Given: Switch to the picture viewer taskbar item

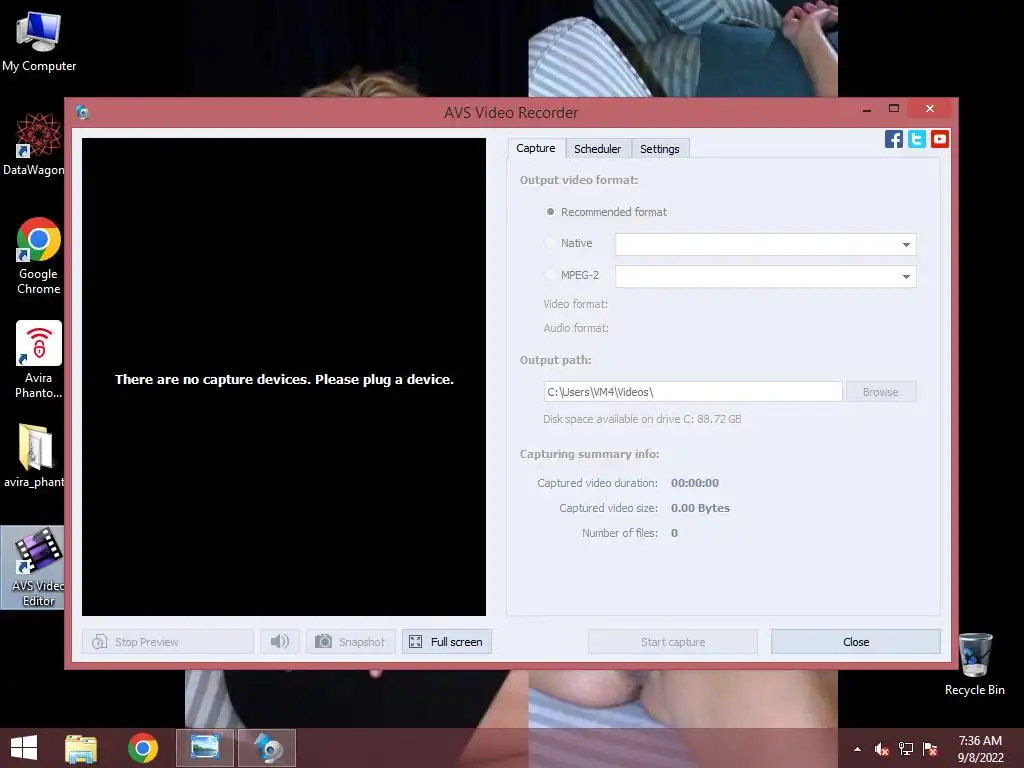Looking at the screenshot, I should point(204,748).
